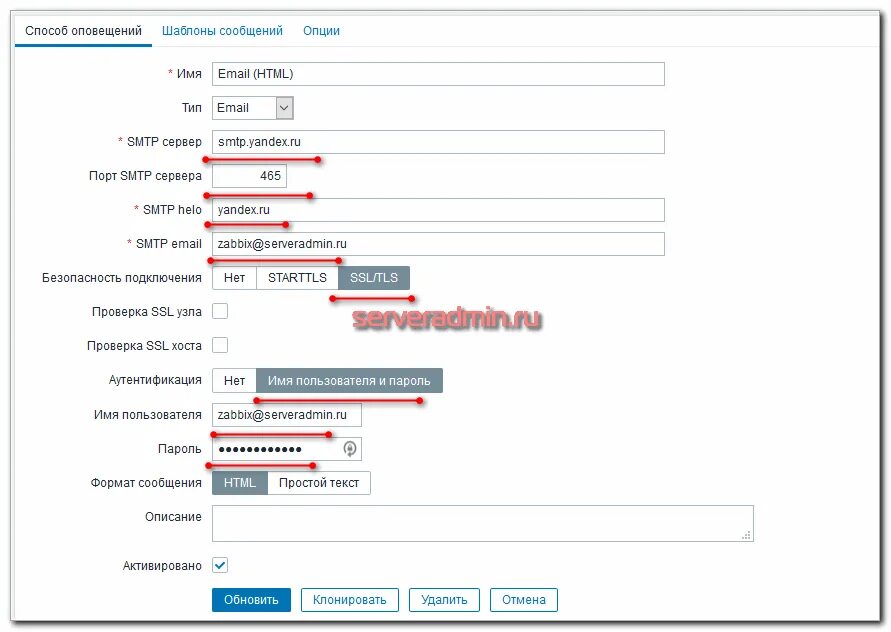Click the password manager icon in Пароль field
Screen dimensions: 891x632
350,448
